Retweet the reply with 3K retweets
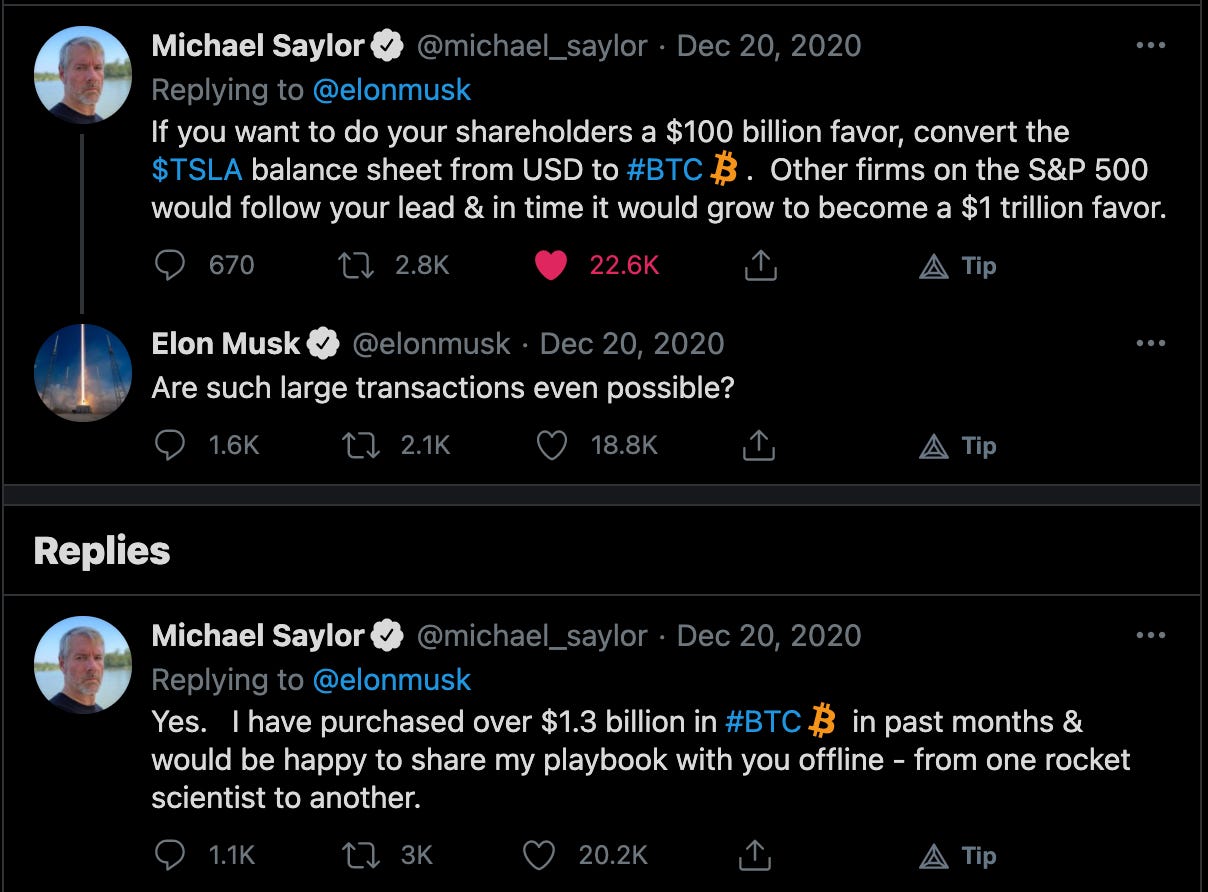1208x892 pixels. click(359, 855)
